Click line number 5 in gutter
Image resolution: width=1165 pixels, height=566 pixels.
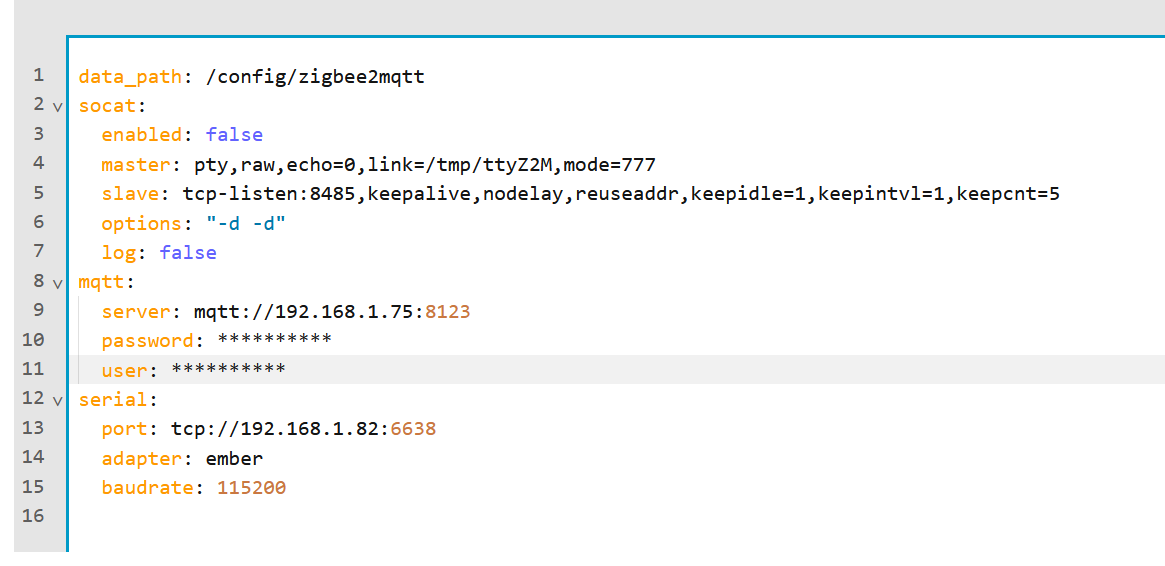pyautogui.click(x=38, y=193)
